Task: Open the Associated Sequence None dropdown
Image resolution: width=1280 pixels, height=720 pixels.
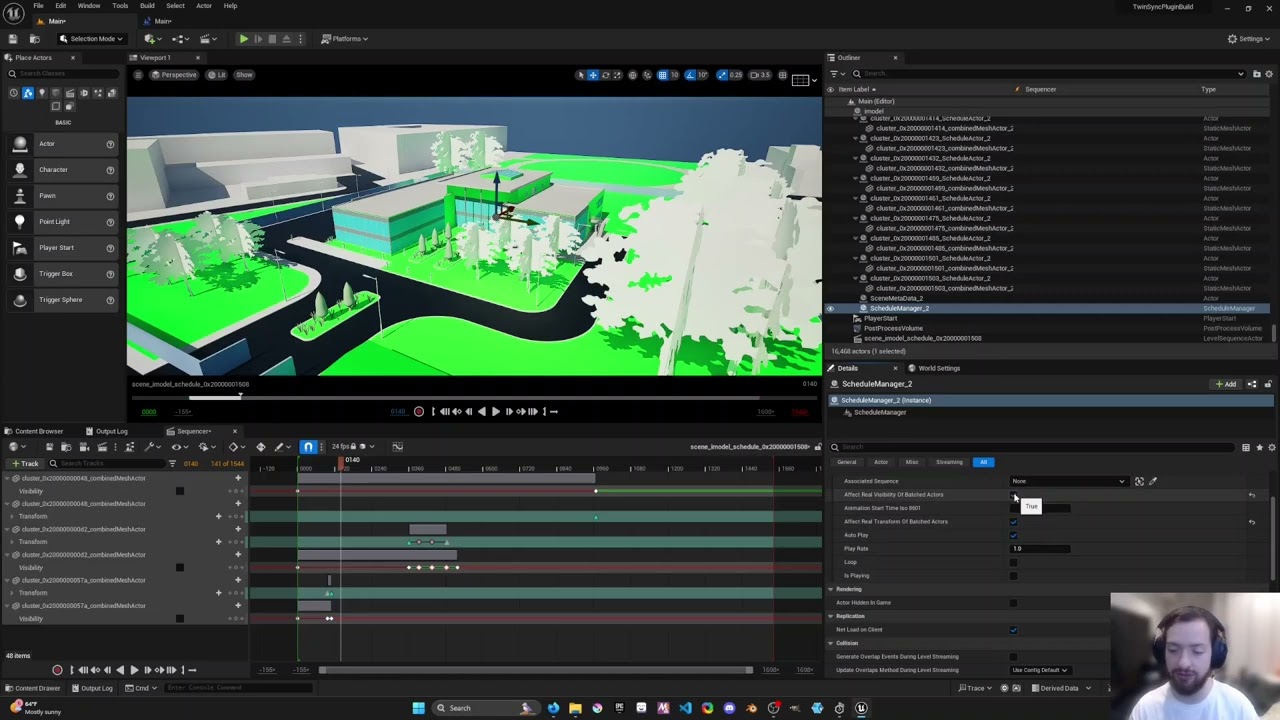Action: pyautogui.click(x=1068, y=482)
